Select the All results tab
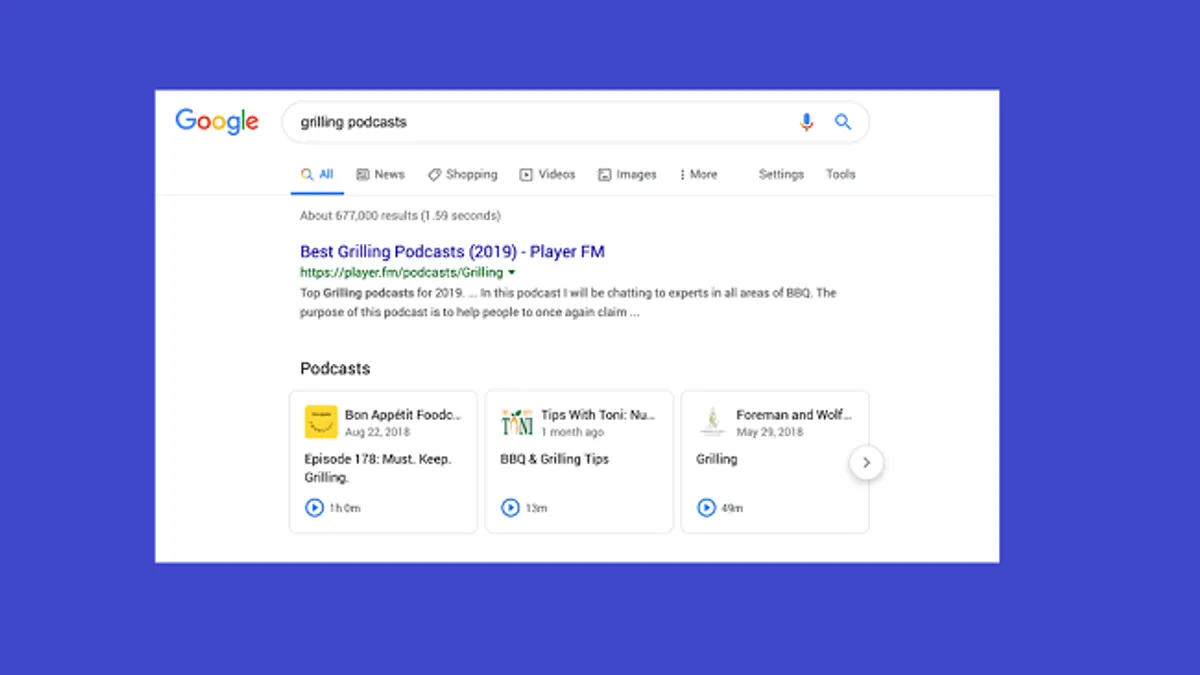 click(x=318, y=174)
